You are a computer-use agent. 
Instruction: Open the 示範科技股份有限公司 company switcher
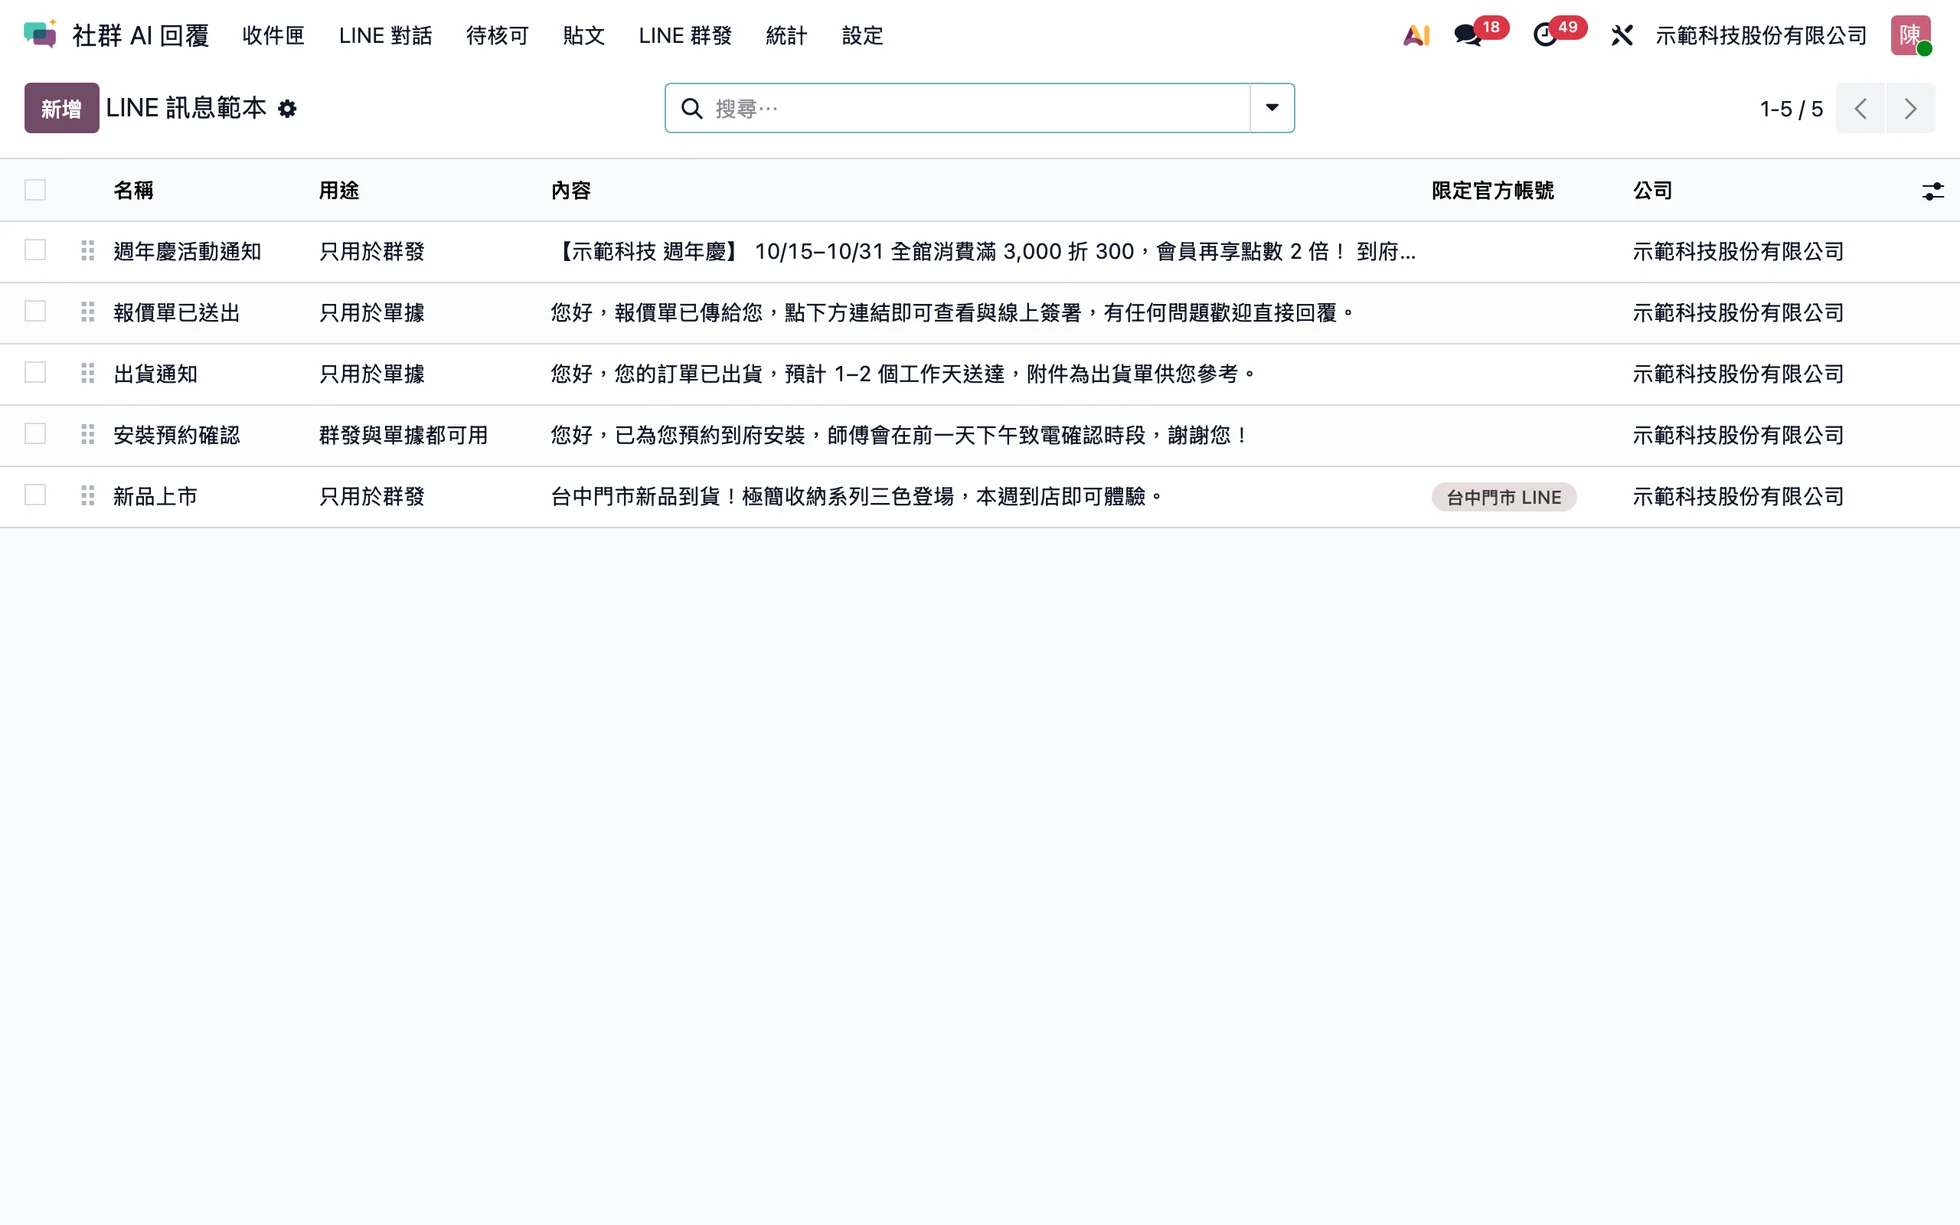pos(1761,35)
